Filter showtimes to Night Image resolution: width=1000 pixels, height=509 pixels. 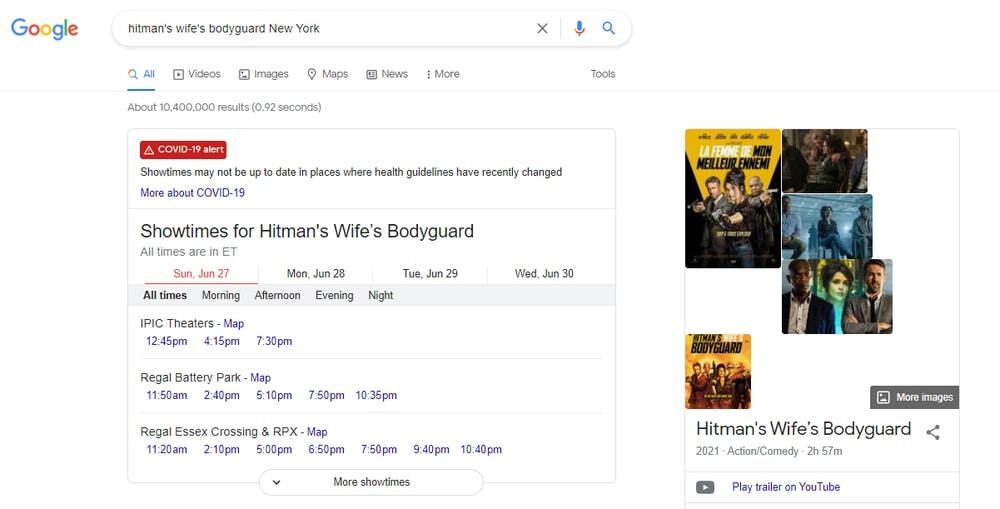pos(381,295)
